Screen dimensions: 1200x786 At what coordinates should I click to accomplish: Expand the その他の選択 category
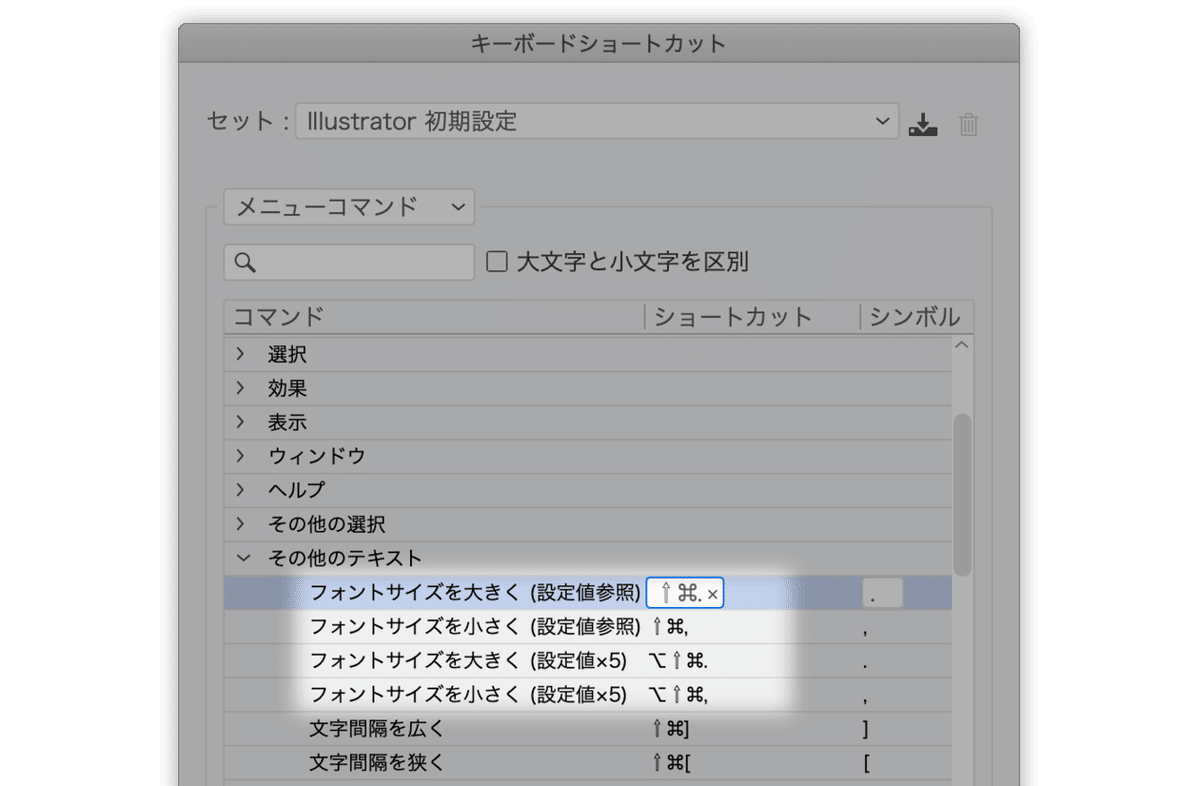[x=240, y=524]
